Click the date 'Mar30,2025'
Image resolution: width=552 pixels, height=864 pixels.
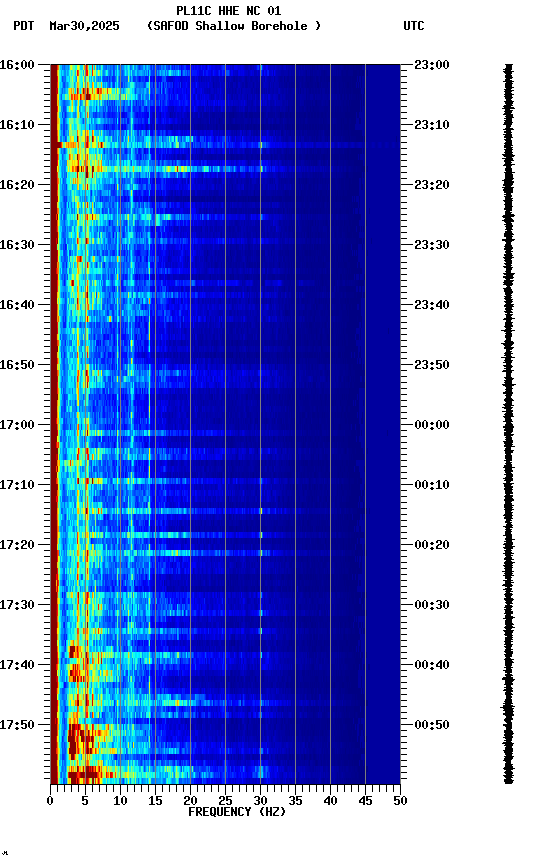[x=84, y=26]
